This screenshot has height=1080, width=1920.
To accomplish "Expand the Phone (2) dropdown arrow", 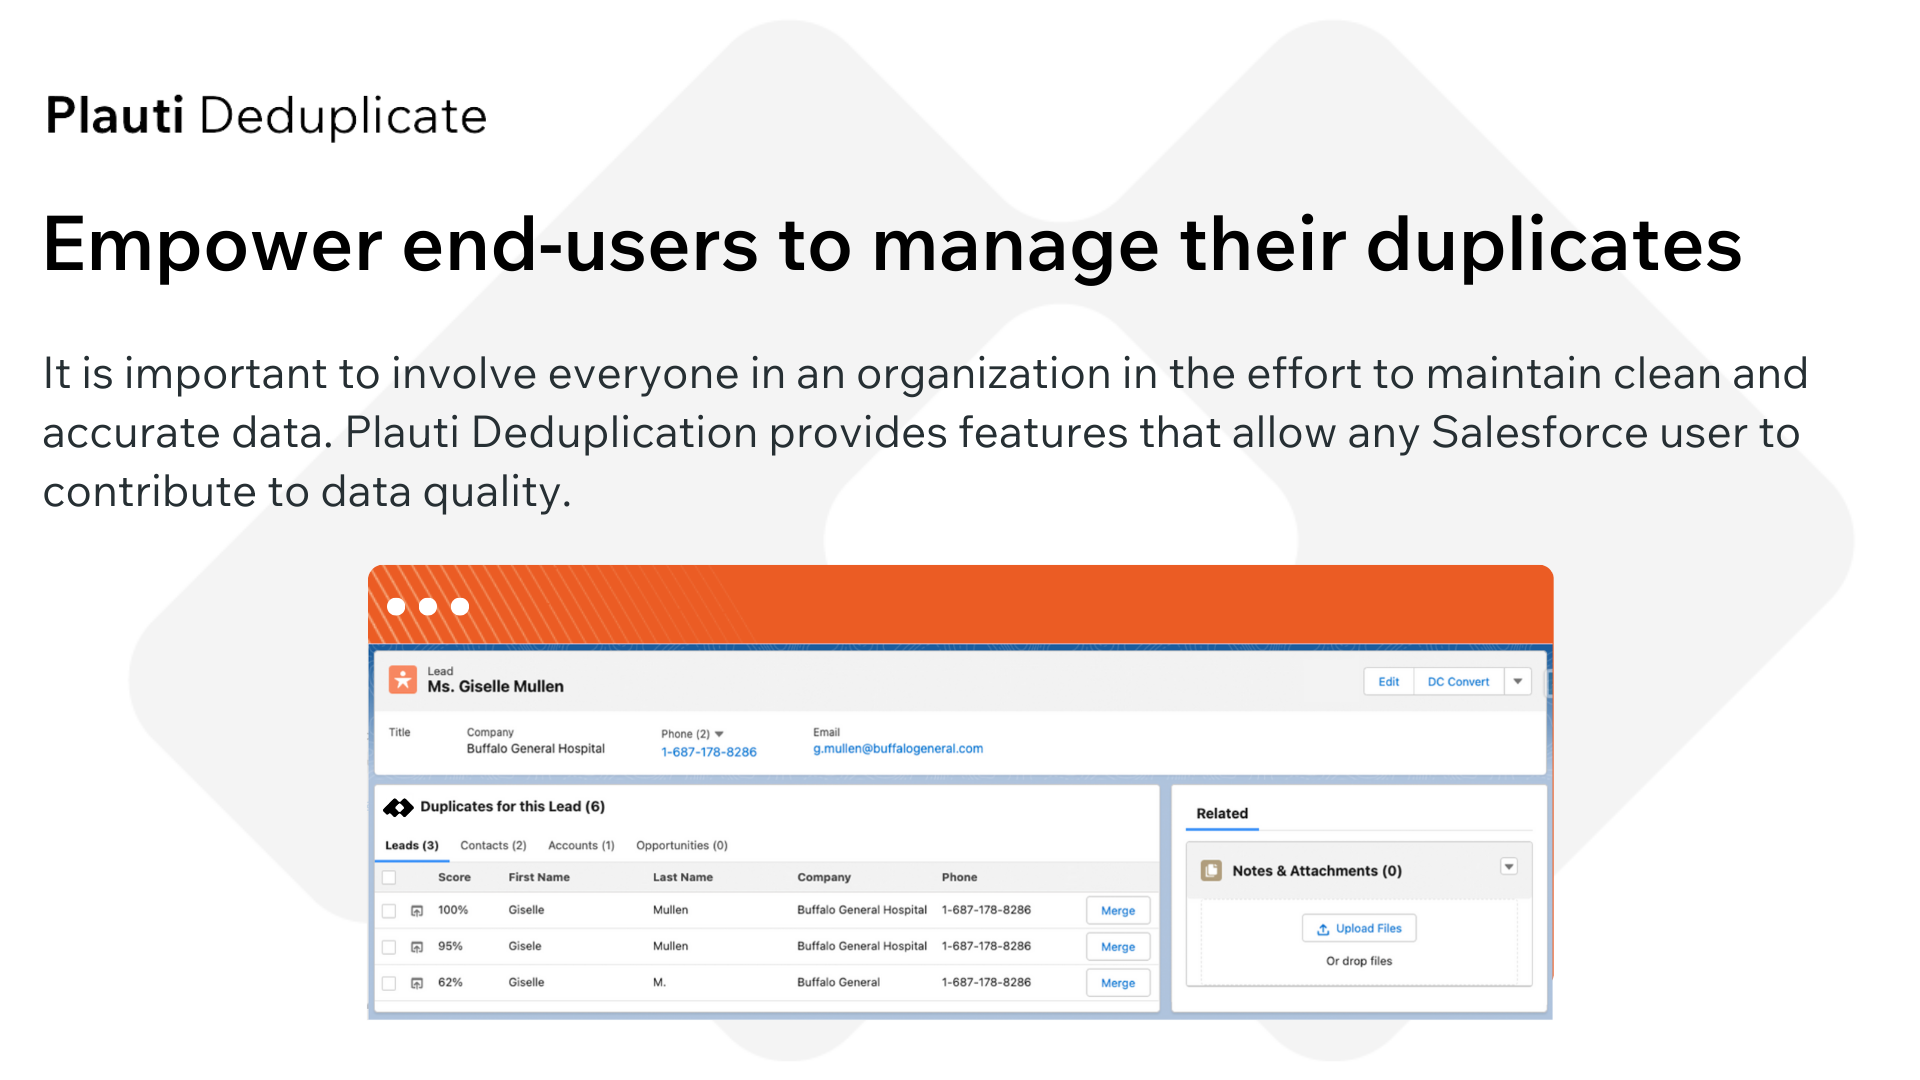I will coord(719,734).
